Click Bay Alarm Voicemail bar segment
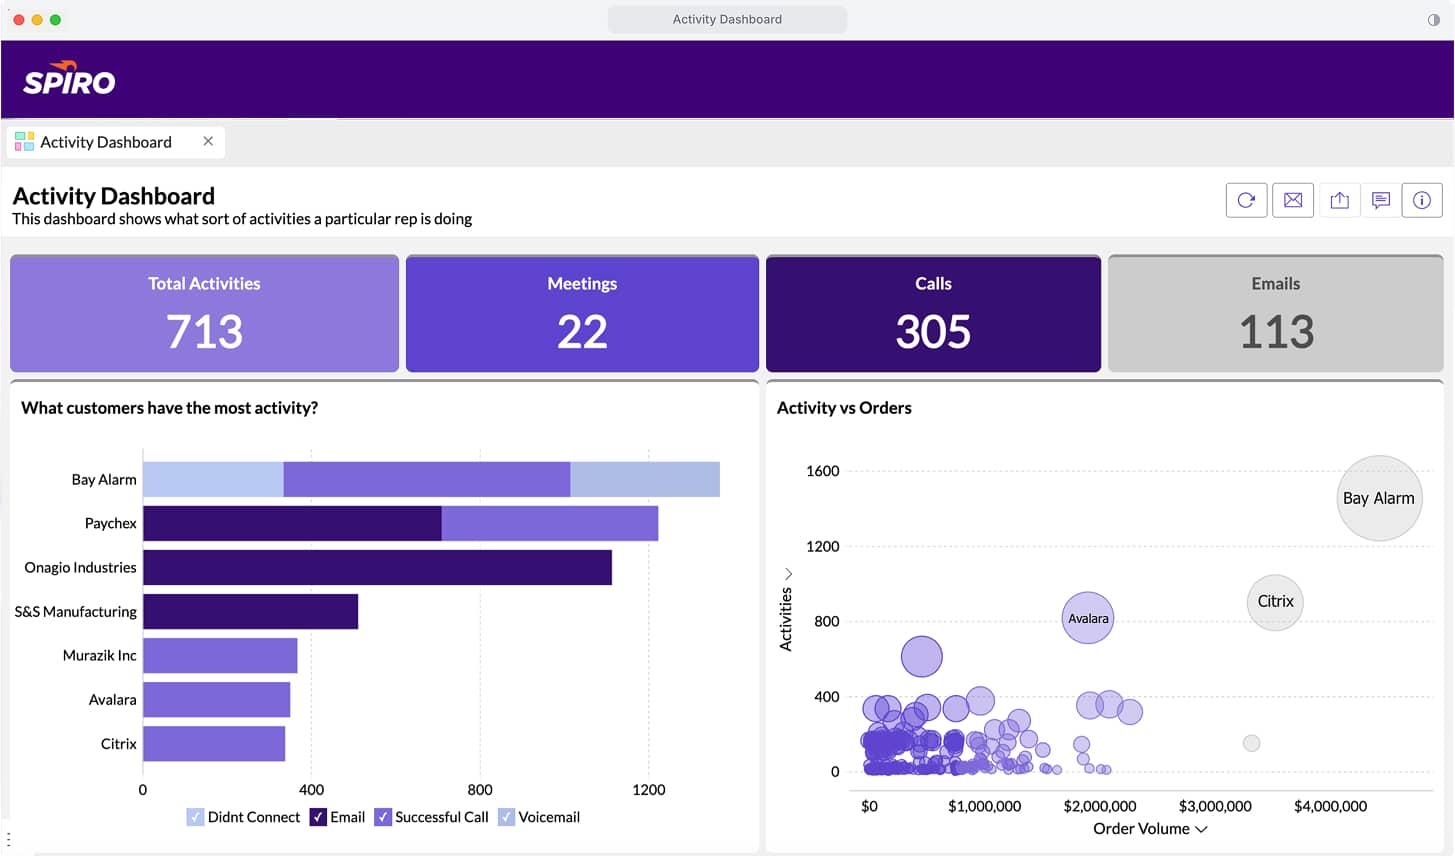 click(x=645, y=479)
